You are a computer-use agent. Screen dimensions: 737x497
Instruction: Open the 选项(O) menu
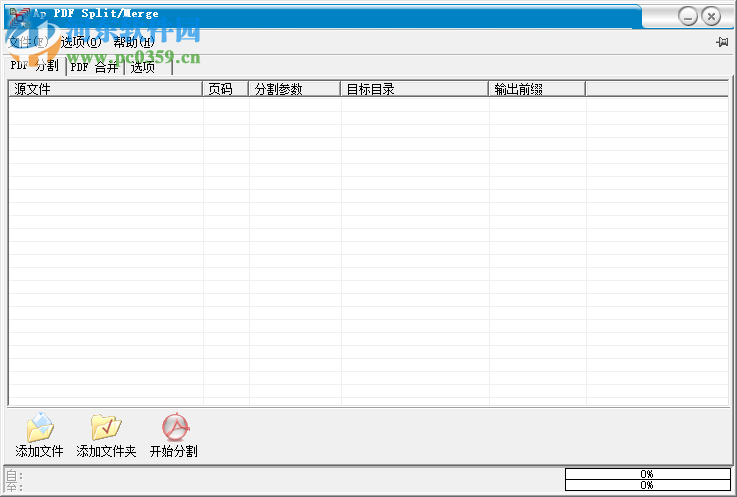(81, 42)
